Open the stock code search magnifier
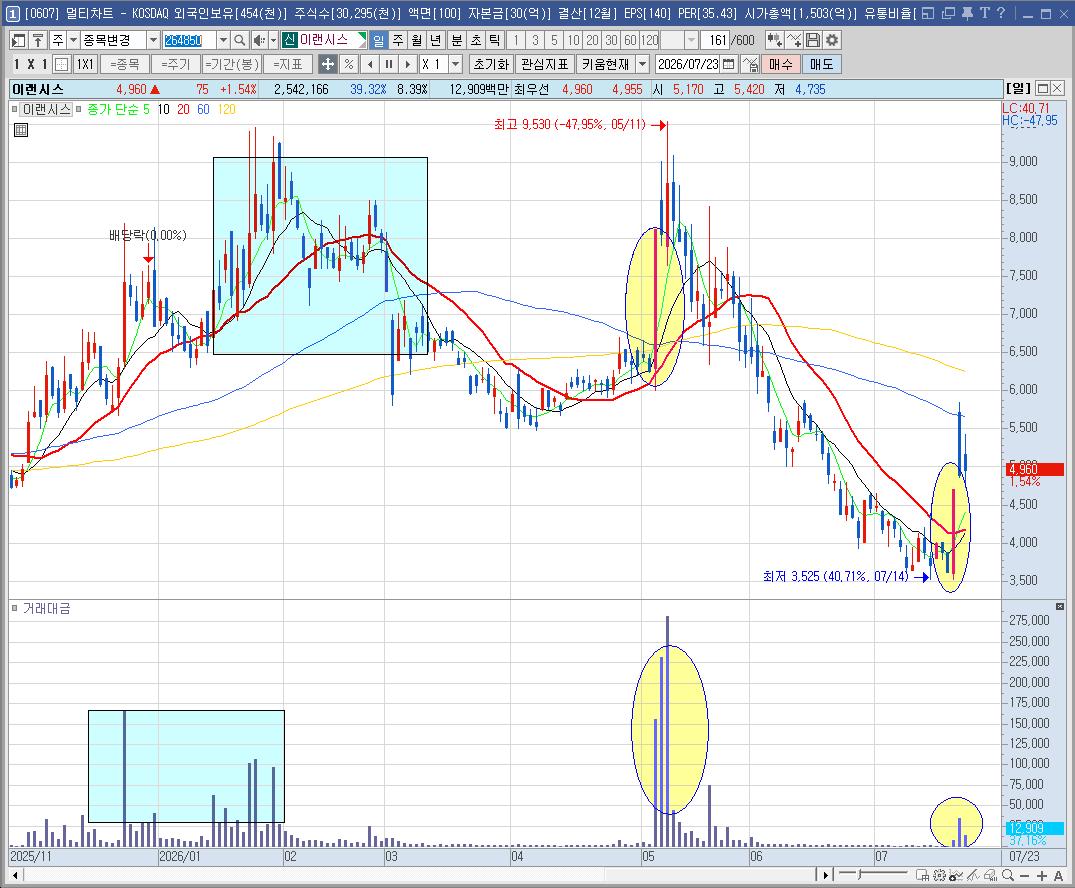Image resolution: width=1075 pixels, height=888 pixels. (239, 40)
